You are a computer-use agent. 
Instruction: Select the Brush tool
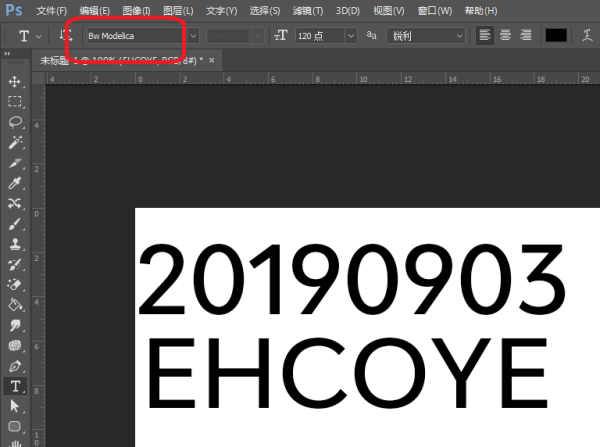[15, 224]
